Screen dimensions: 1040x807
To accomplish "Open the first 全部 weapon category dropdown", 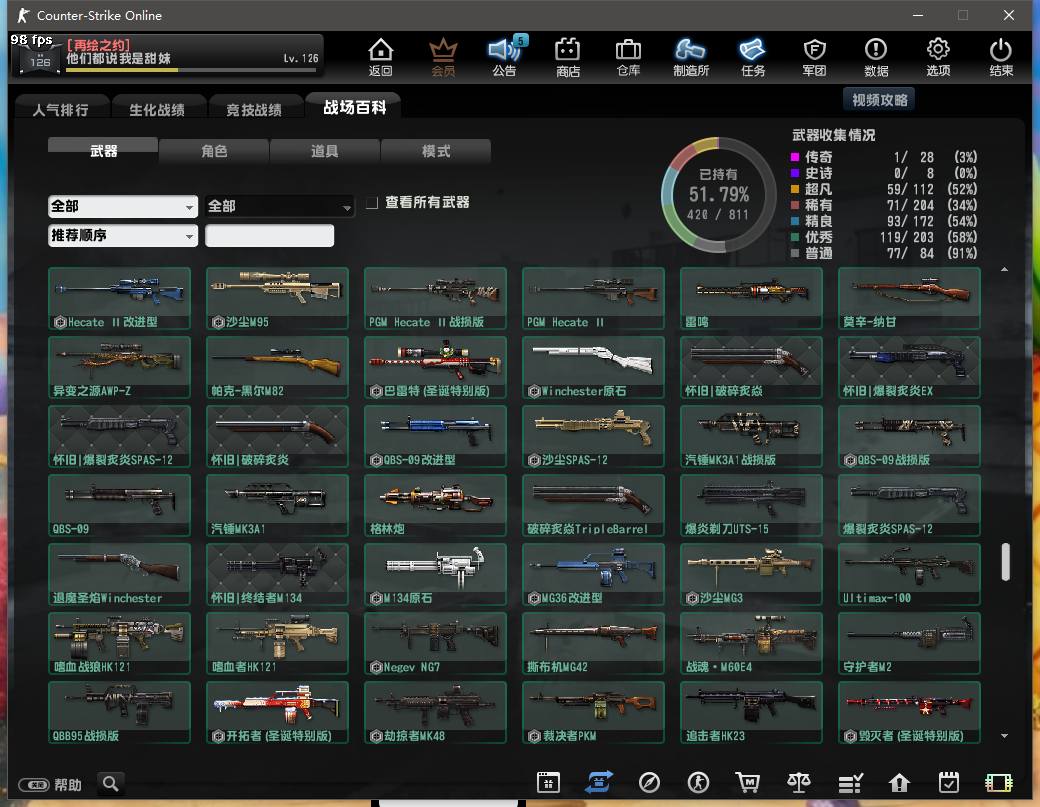I will [x=123, y=206].
